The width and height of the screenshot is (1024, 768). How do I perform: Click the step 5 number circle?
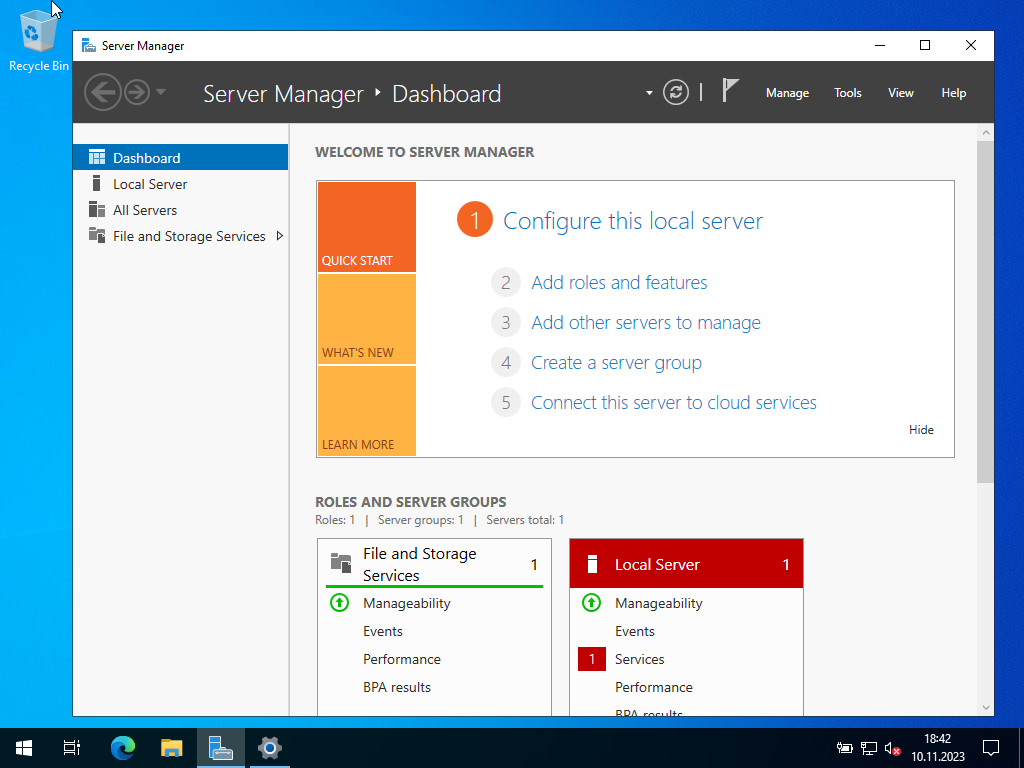click(x=505, y=402)
